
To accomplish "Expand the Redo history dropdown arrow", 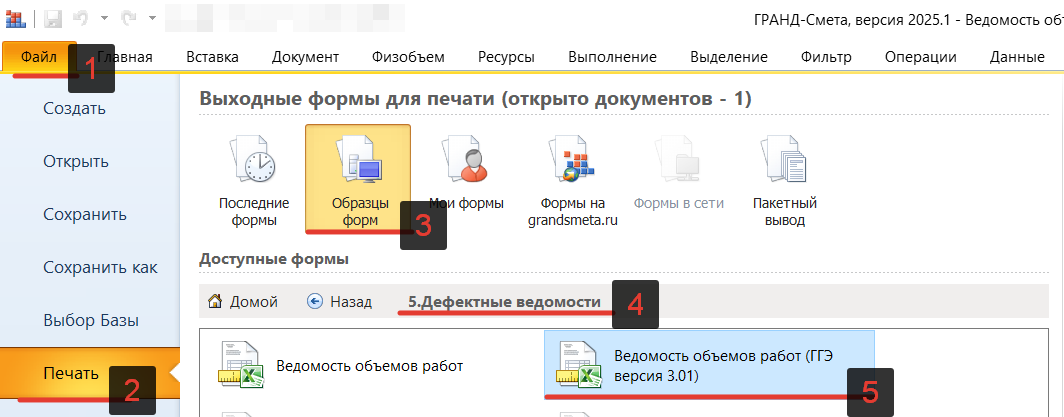I will [151, 18].
